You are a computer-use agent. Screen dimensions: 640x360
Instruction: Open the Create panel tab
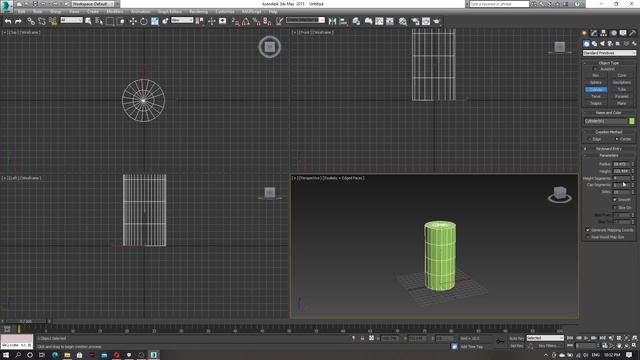(x=584, y=33)
